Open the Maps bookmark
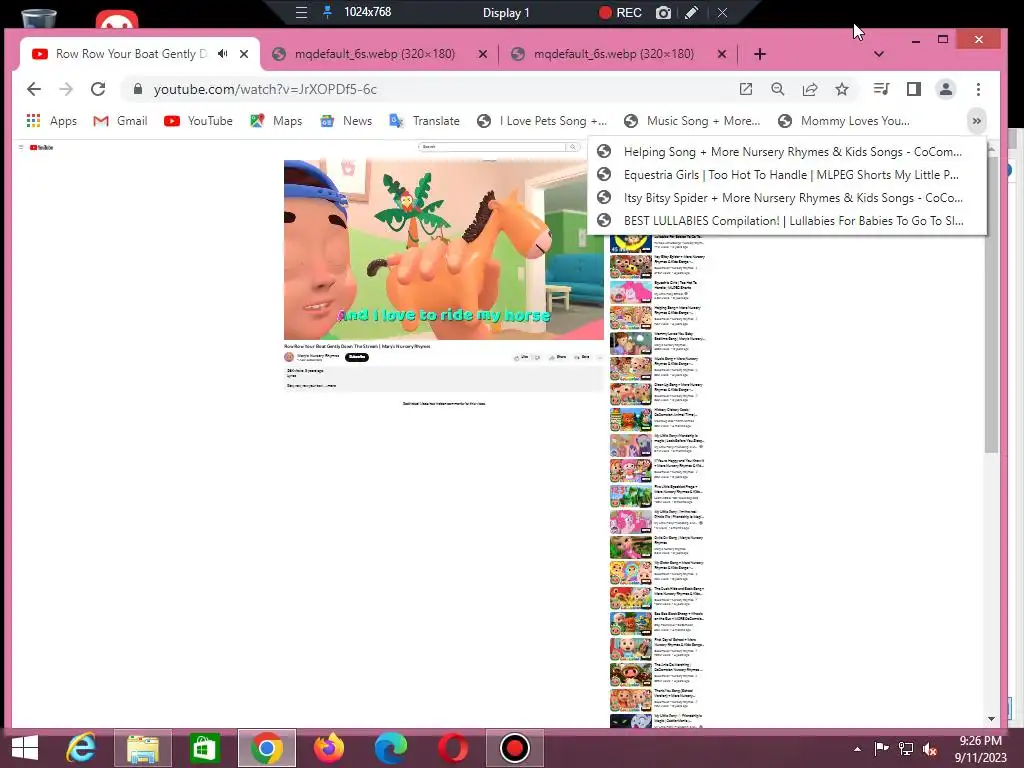The image size is (1024, 768). pyautogui.click(x=276, y=121)
